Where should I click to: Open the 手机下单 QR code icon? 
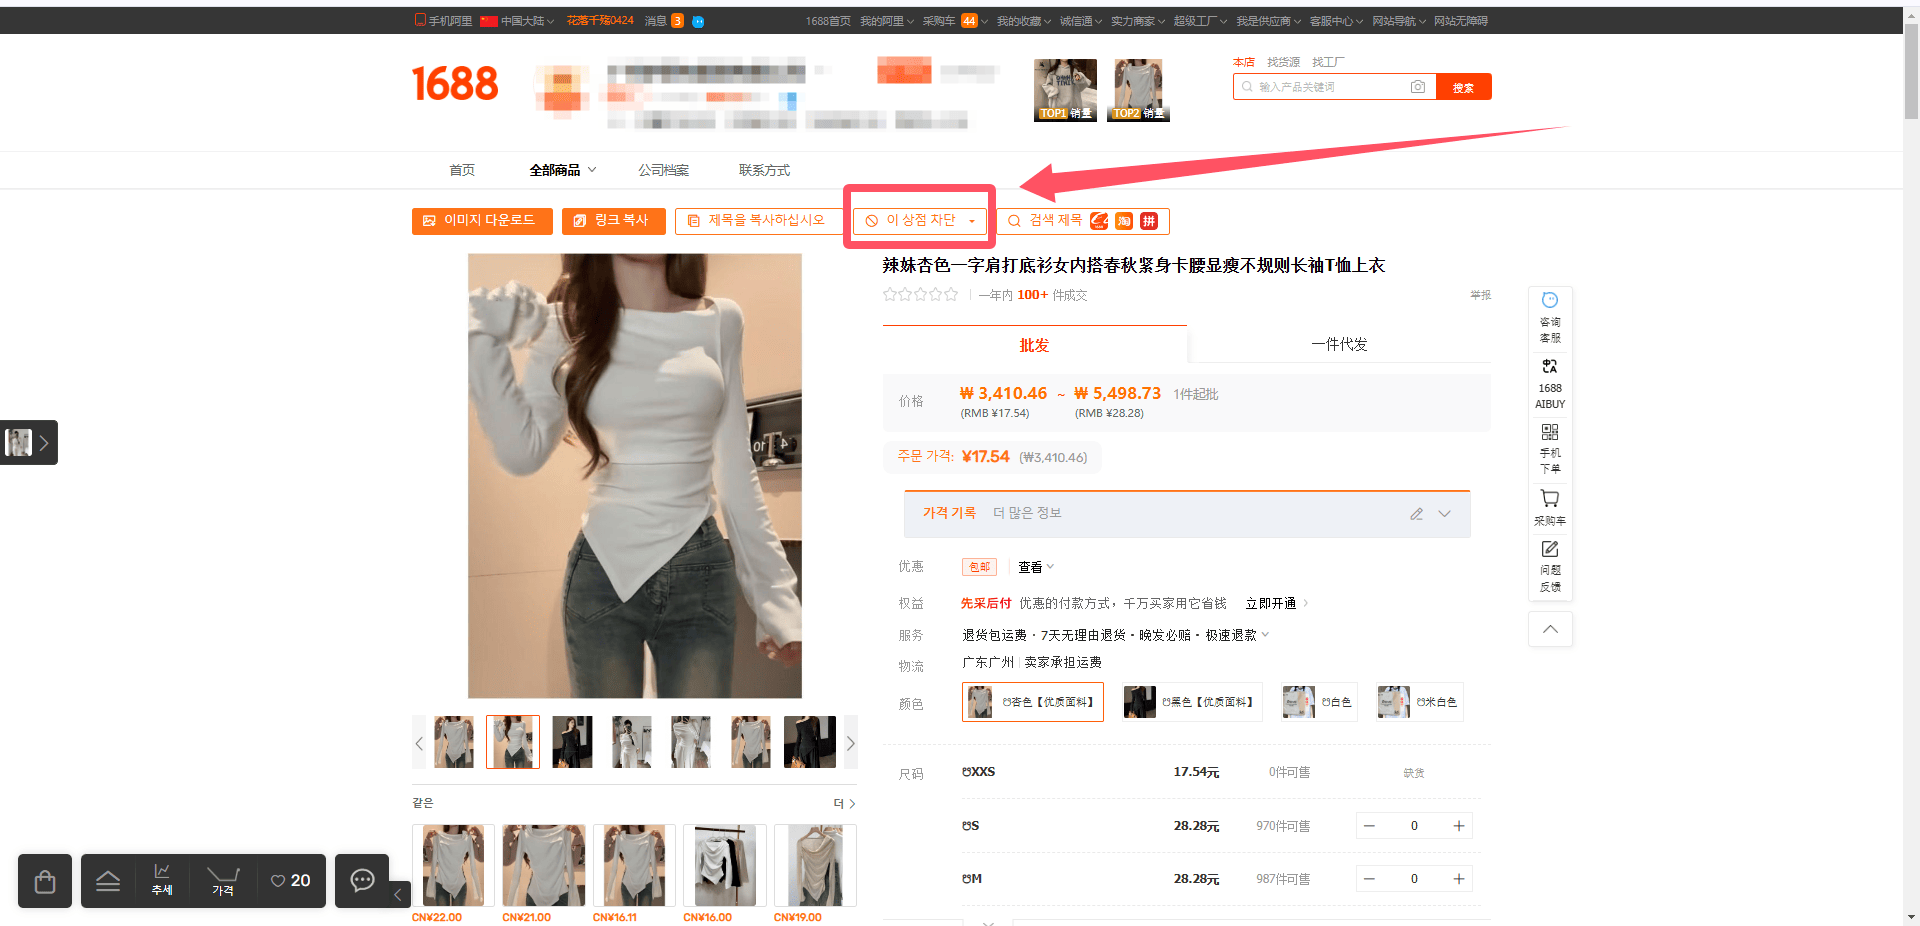pyautogui.click(x=1550, y=448)
